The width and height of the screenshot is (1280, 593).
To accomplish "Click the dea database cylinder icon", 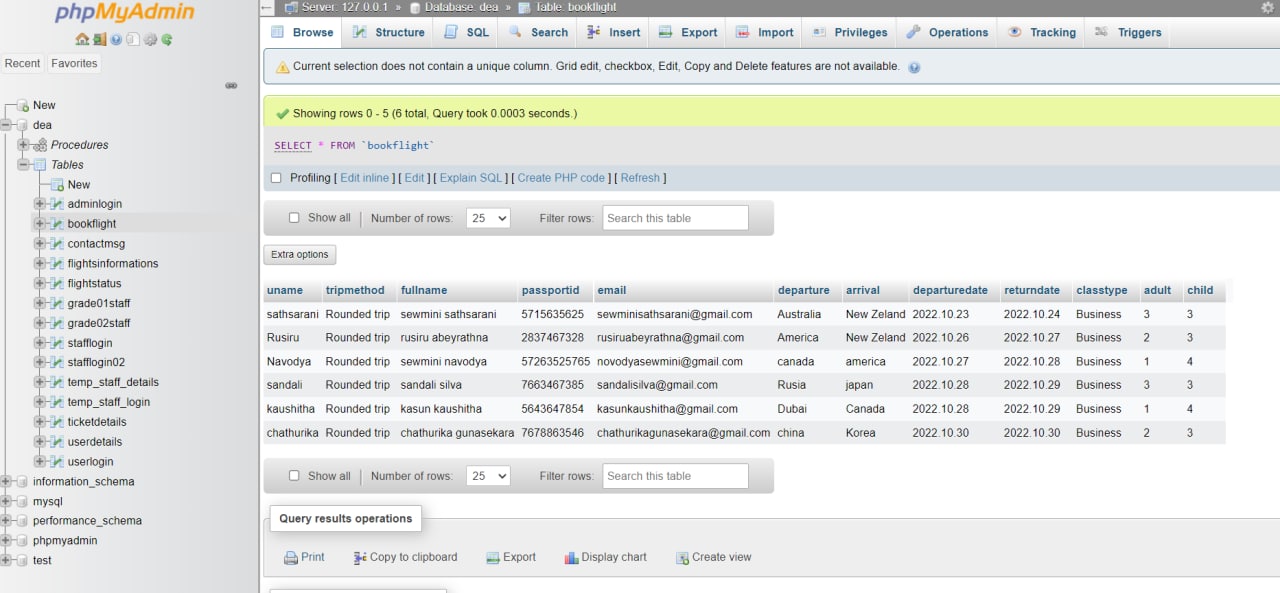I will pos(22,125).
